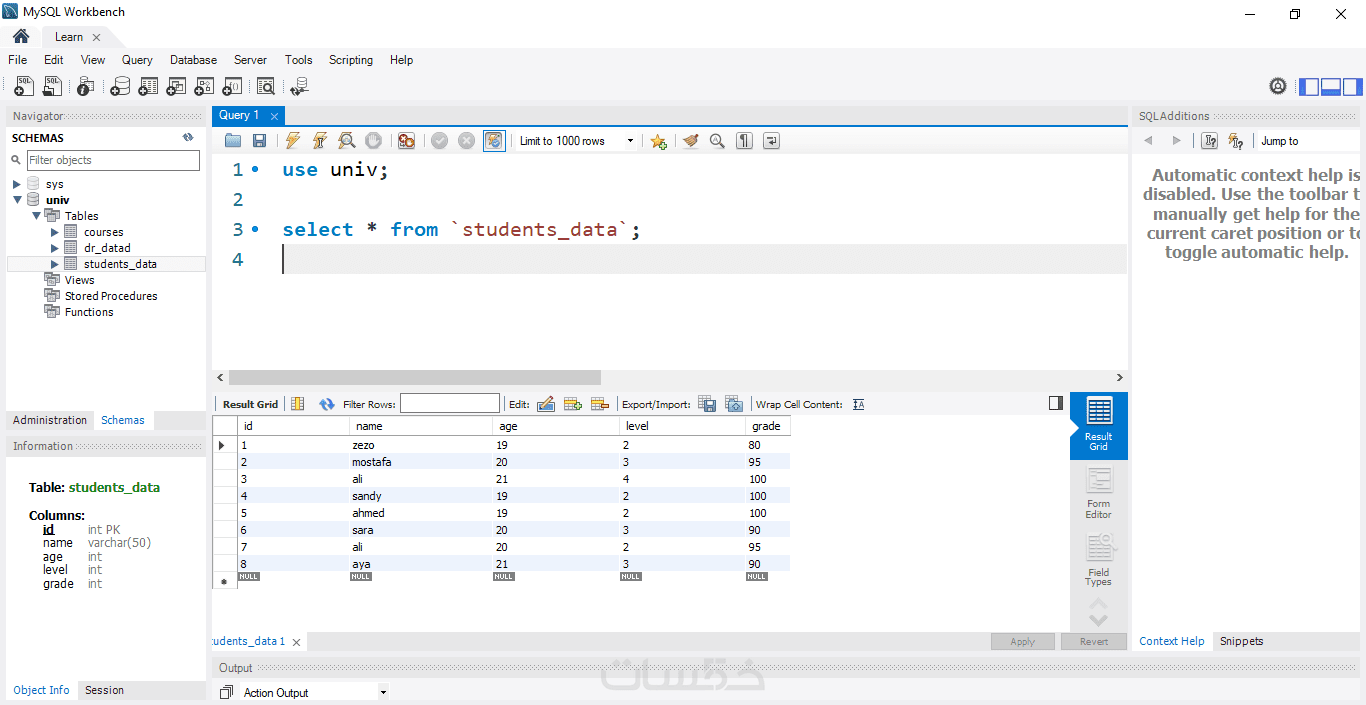This screenshot has height=705, width=1366.
Task: Refresh the result grid data
Action: [x=327, y=404]
